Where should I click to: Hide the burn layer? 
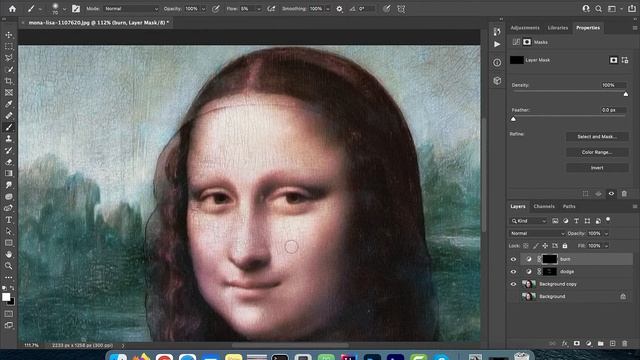click(x=513, y=259)
